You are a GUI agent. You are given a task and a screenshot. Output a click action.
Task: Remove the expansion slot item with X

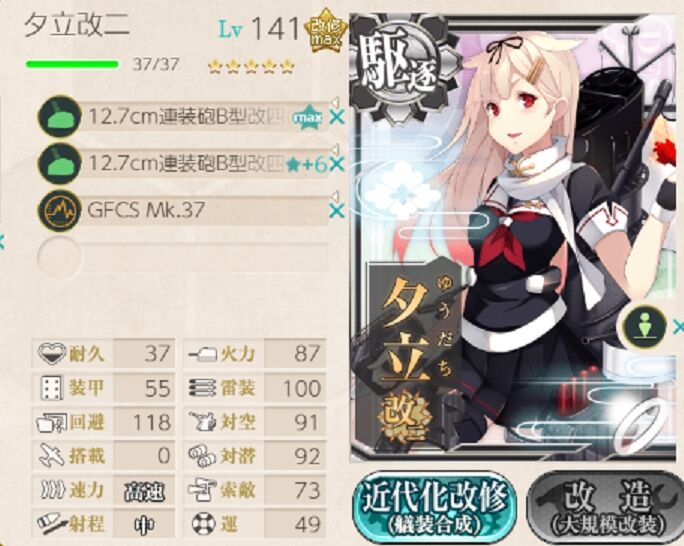point(678,327)
